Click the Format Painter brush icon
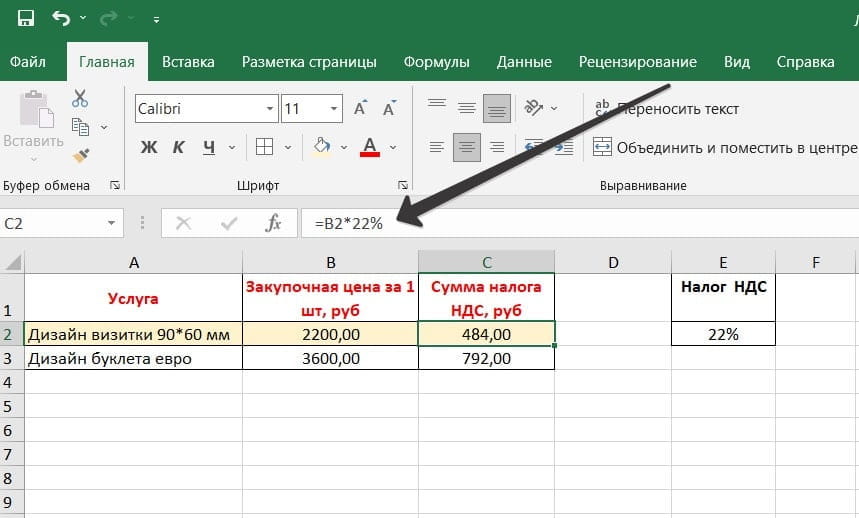This screenshot has height=518, width=859. (81, 156)
